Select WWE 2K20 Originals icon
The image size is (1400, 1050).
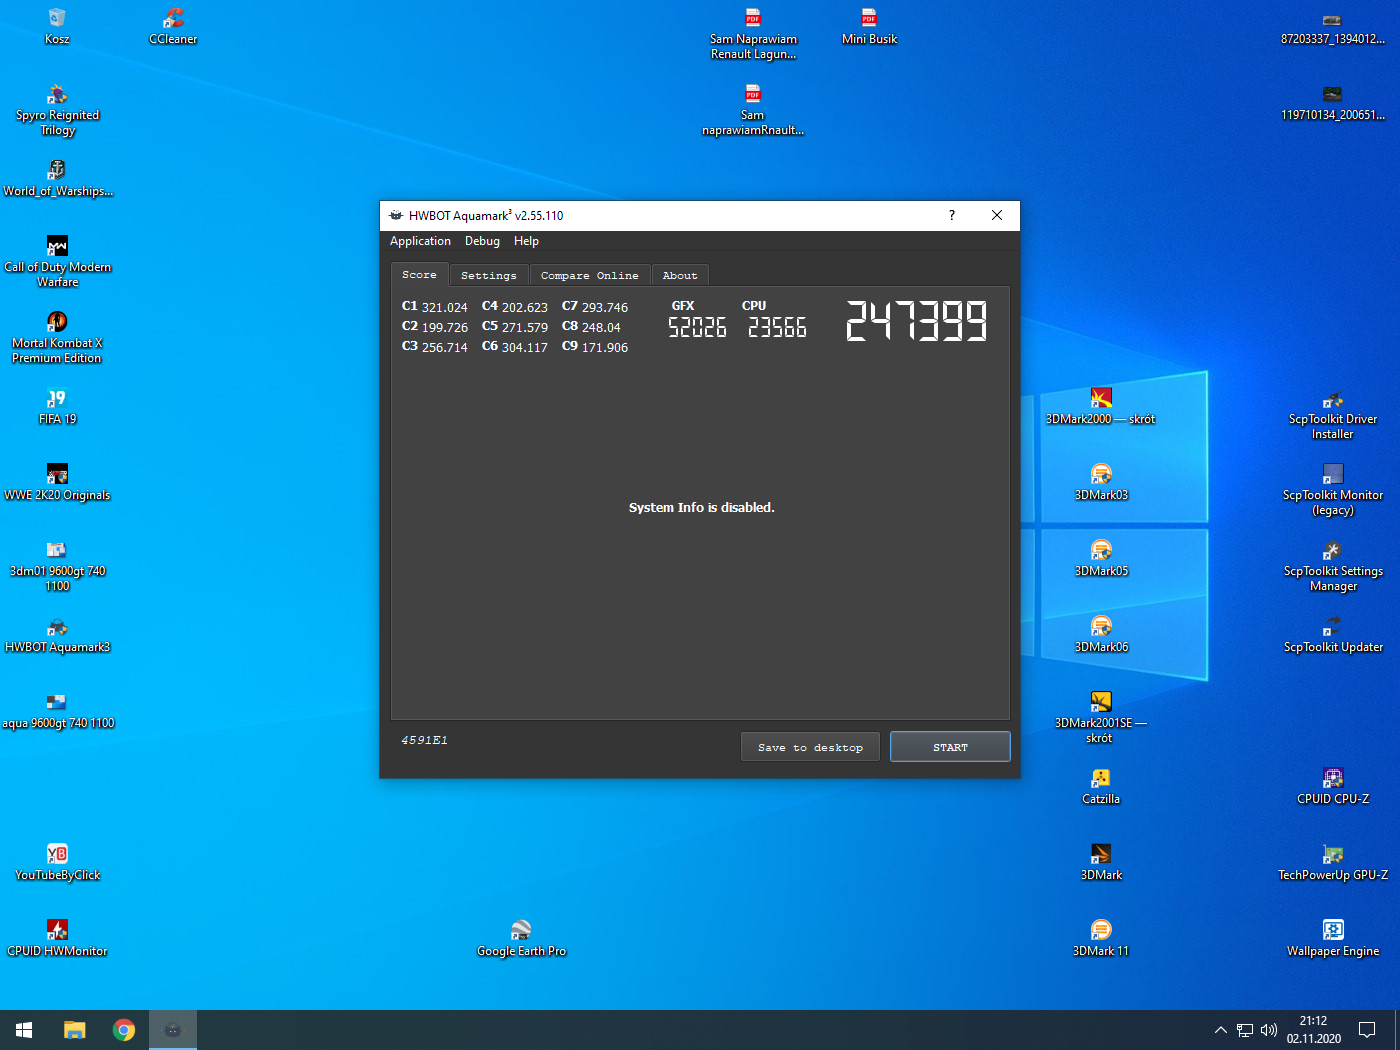click(x=57, y=482)
